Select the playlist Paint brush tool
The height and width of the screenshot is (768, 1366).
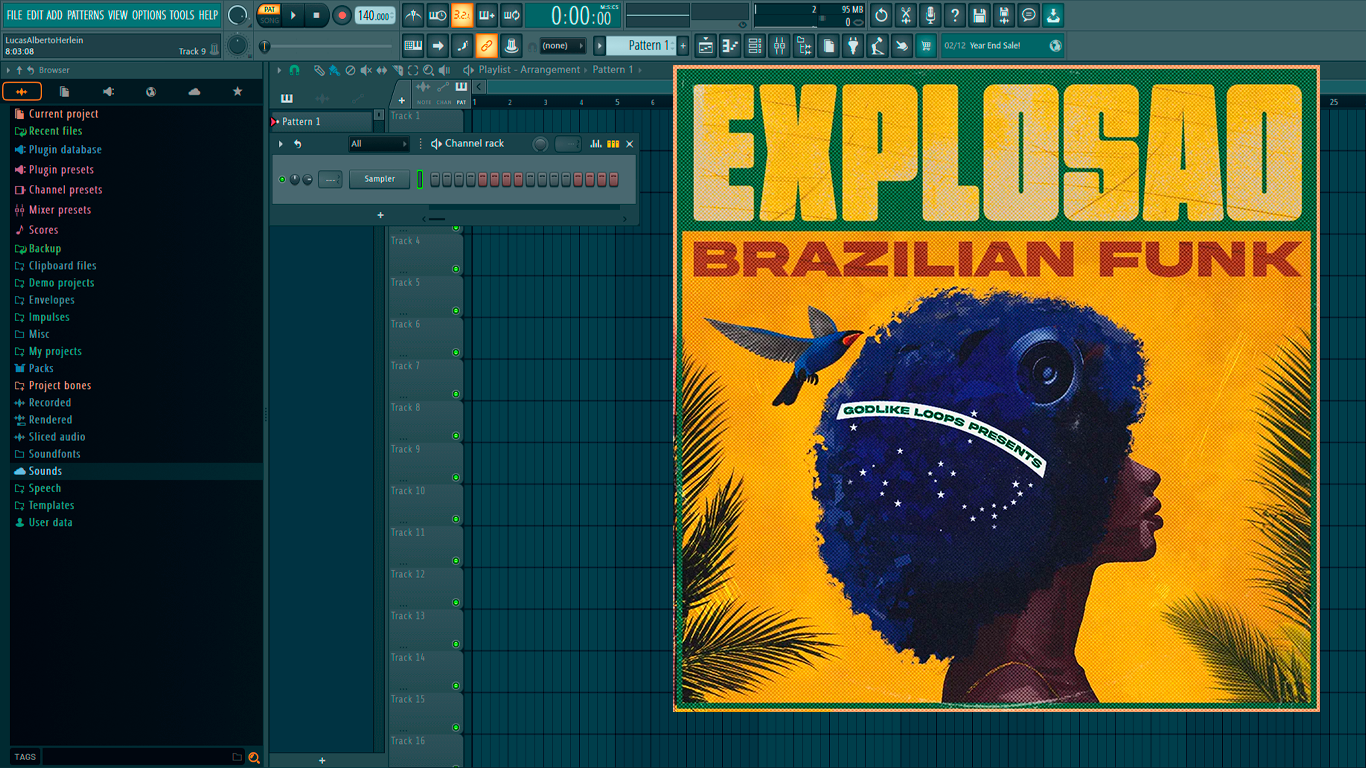[334, 70]
